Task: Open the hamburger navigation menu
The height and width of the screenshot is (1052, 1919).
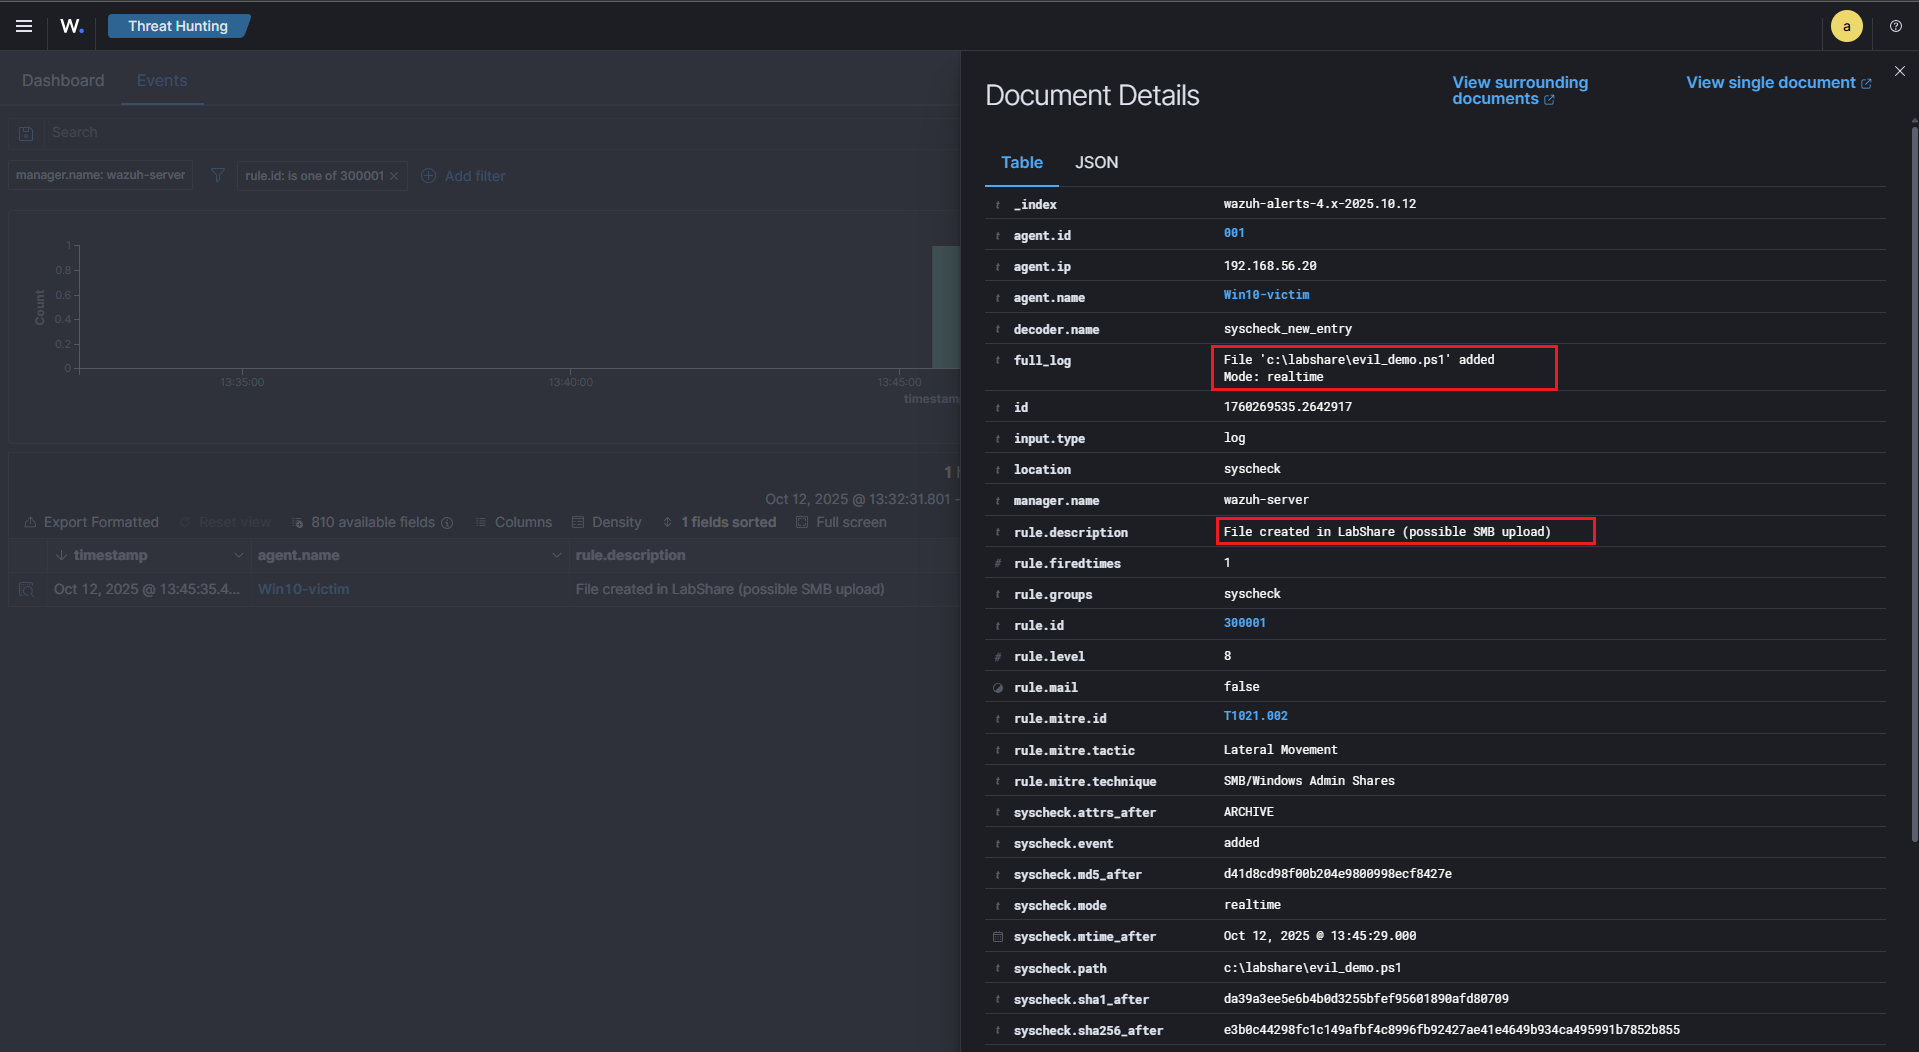Action: point(24,26)
